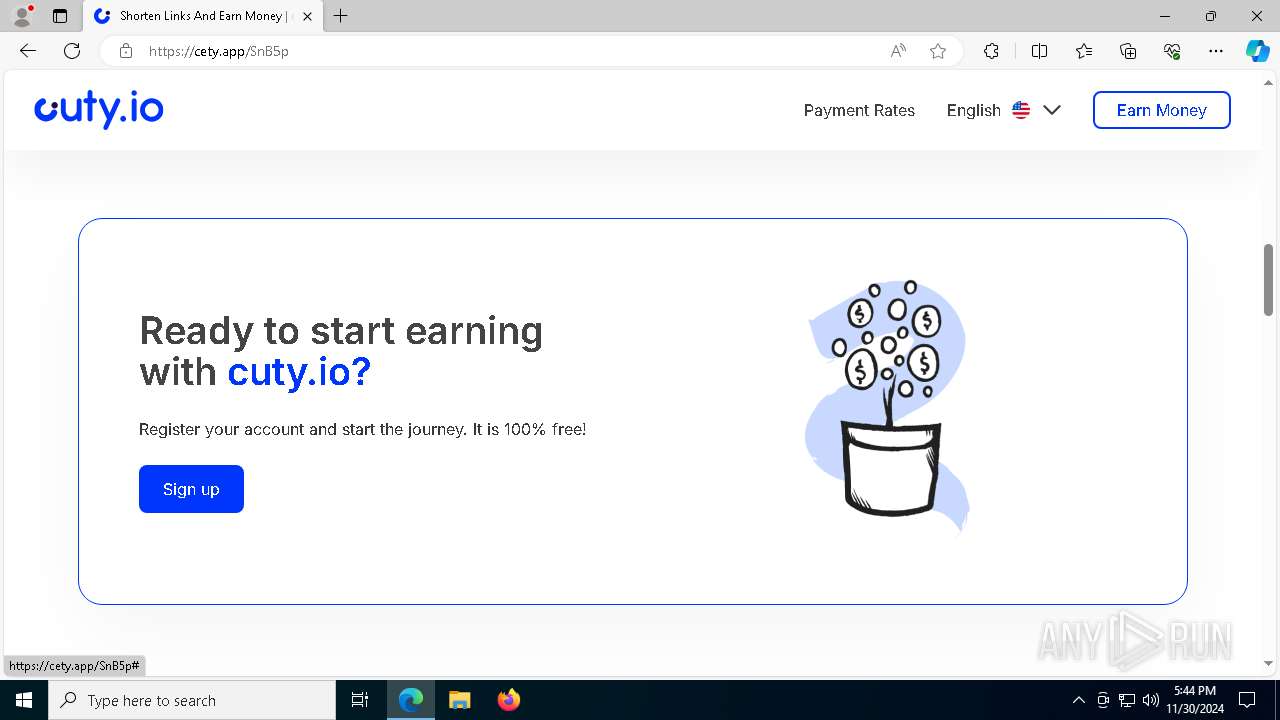
Task: Open the taskbar clock and date
Action: (x=1195, y=700)
